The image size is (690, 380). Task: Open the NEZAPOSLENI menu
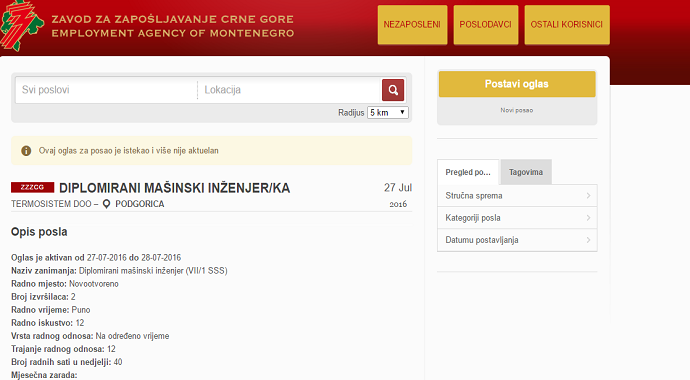point(412,25)
